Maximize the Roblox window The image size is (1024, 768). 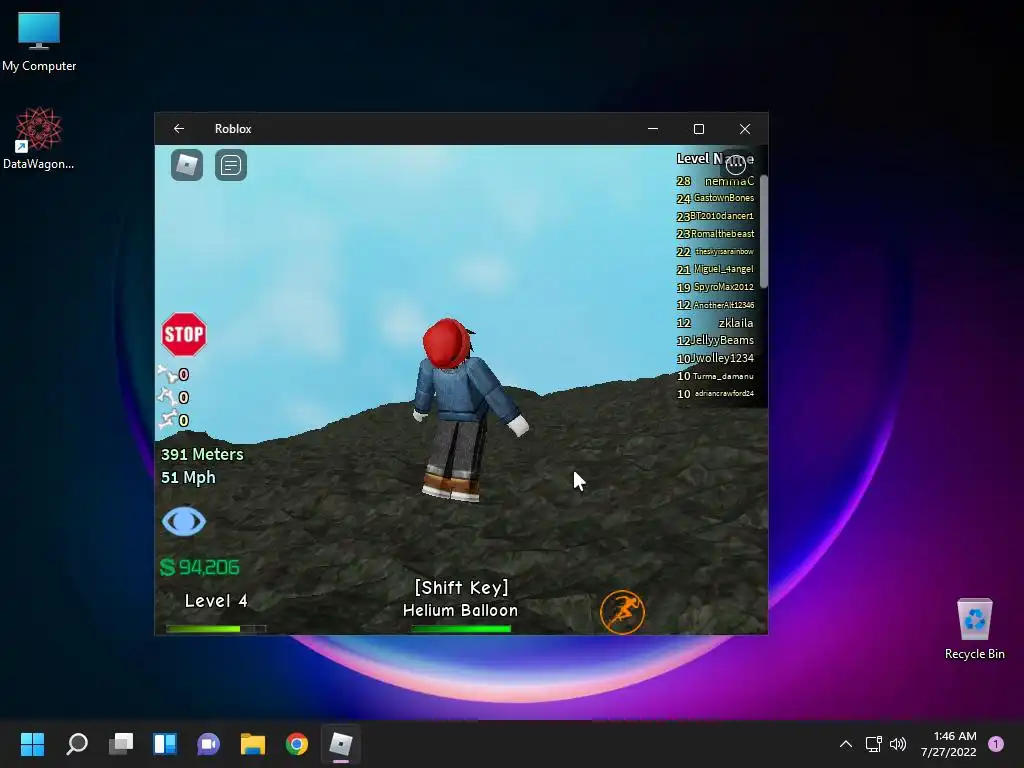pos(699,129)
